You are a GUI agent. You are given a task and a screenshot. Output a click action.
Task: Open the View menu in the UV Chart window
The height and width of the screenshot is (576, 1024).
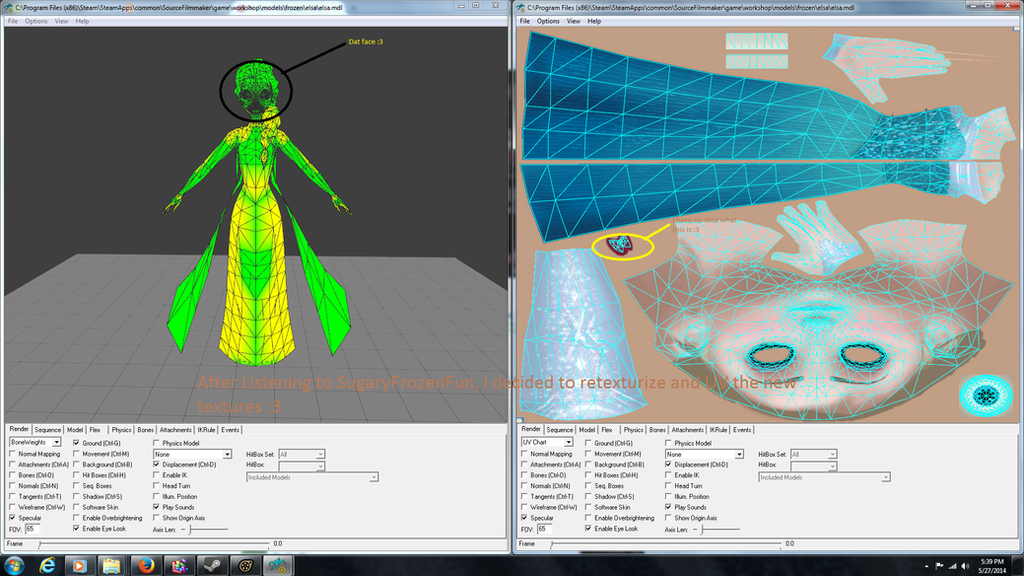[x=573, y=21]
